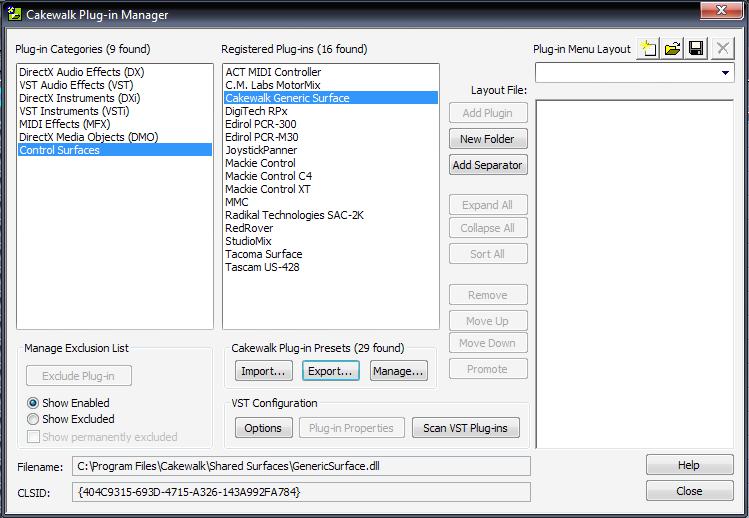The width and height of the screenshot is (749, 518).
Task: Select MMC plug-in
Action: click(331, 202)
